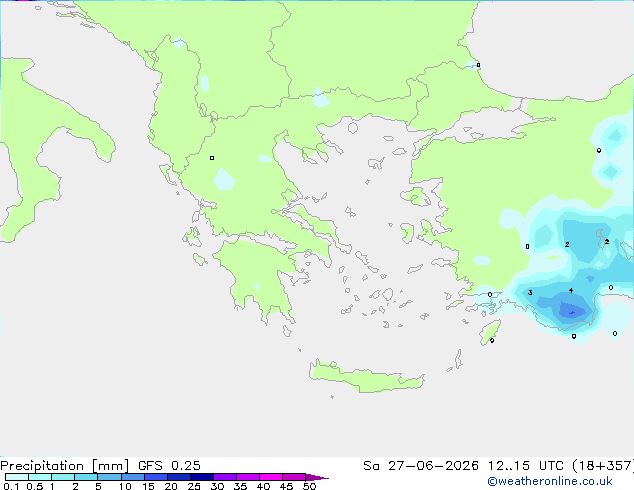
Task: Click the legend label '0.1'
Action: (x=11, y=486)
